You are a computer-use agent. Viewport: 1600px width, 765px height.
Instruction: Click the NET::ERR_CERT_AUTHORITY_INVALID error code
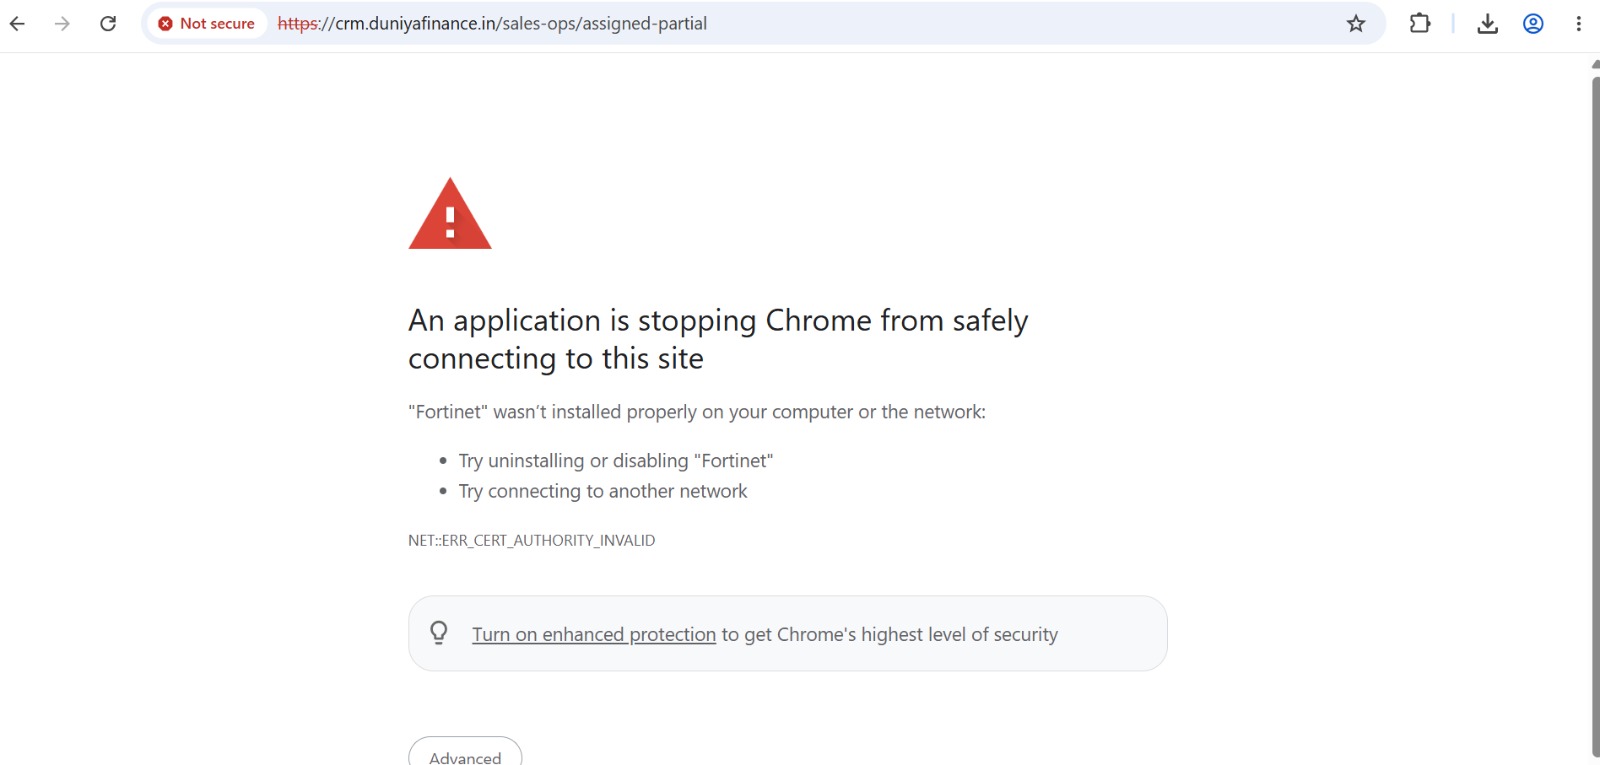tap(531, 540)
